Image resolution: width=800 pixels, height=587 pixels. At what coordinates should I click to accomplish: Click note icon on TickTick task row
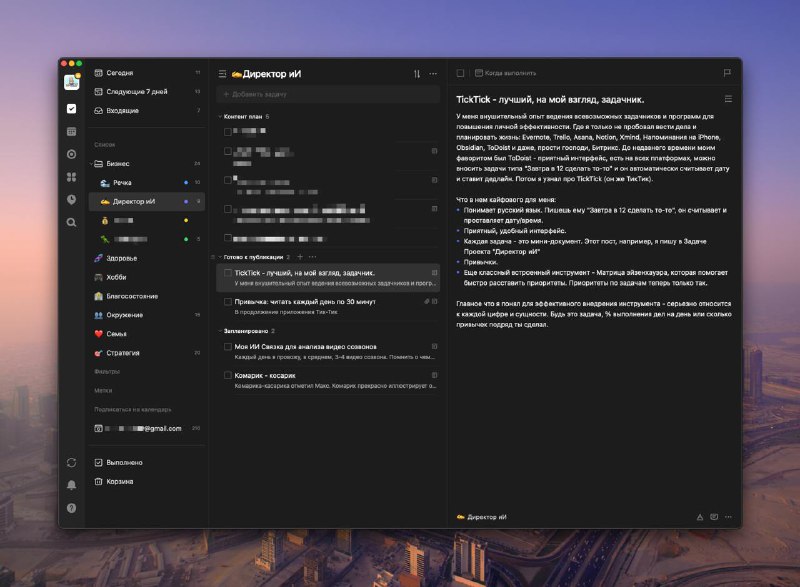click(x=434, y=273)
